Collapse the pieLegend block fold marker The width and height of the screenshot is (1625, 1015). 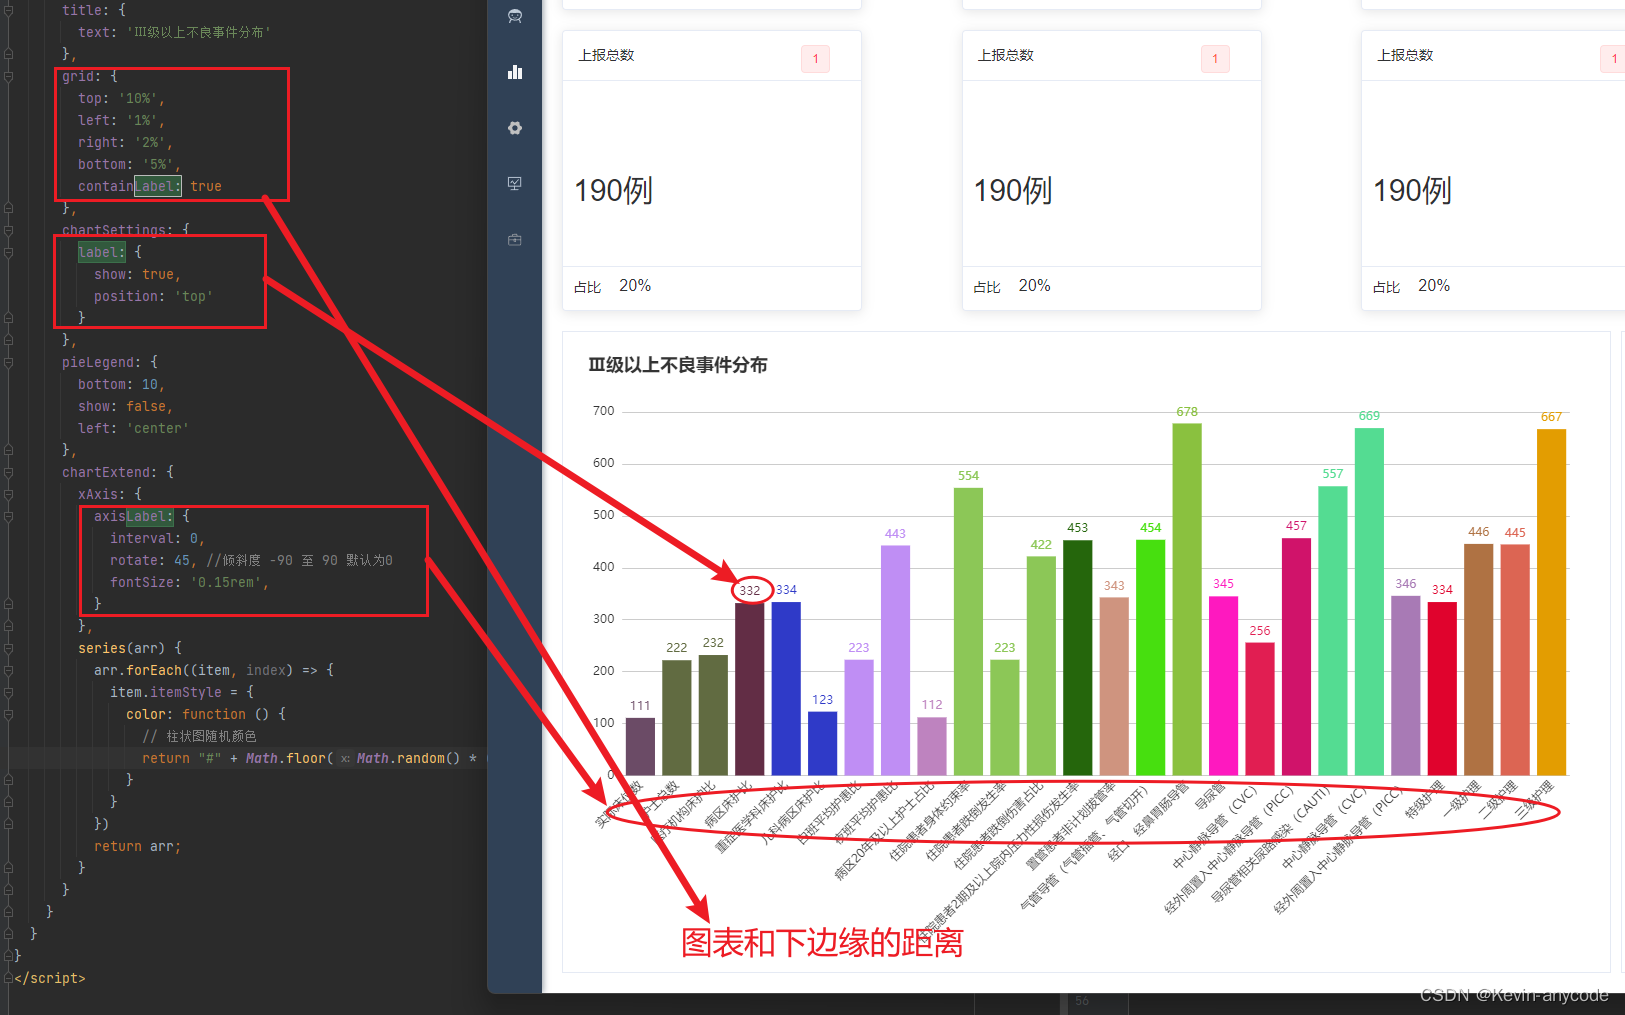tap(8, 362)
